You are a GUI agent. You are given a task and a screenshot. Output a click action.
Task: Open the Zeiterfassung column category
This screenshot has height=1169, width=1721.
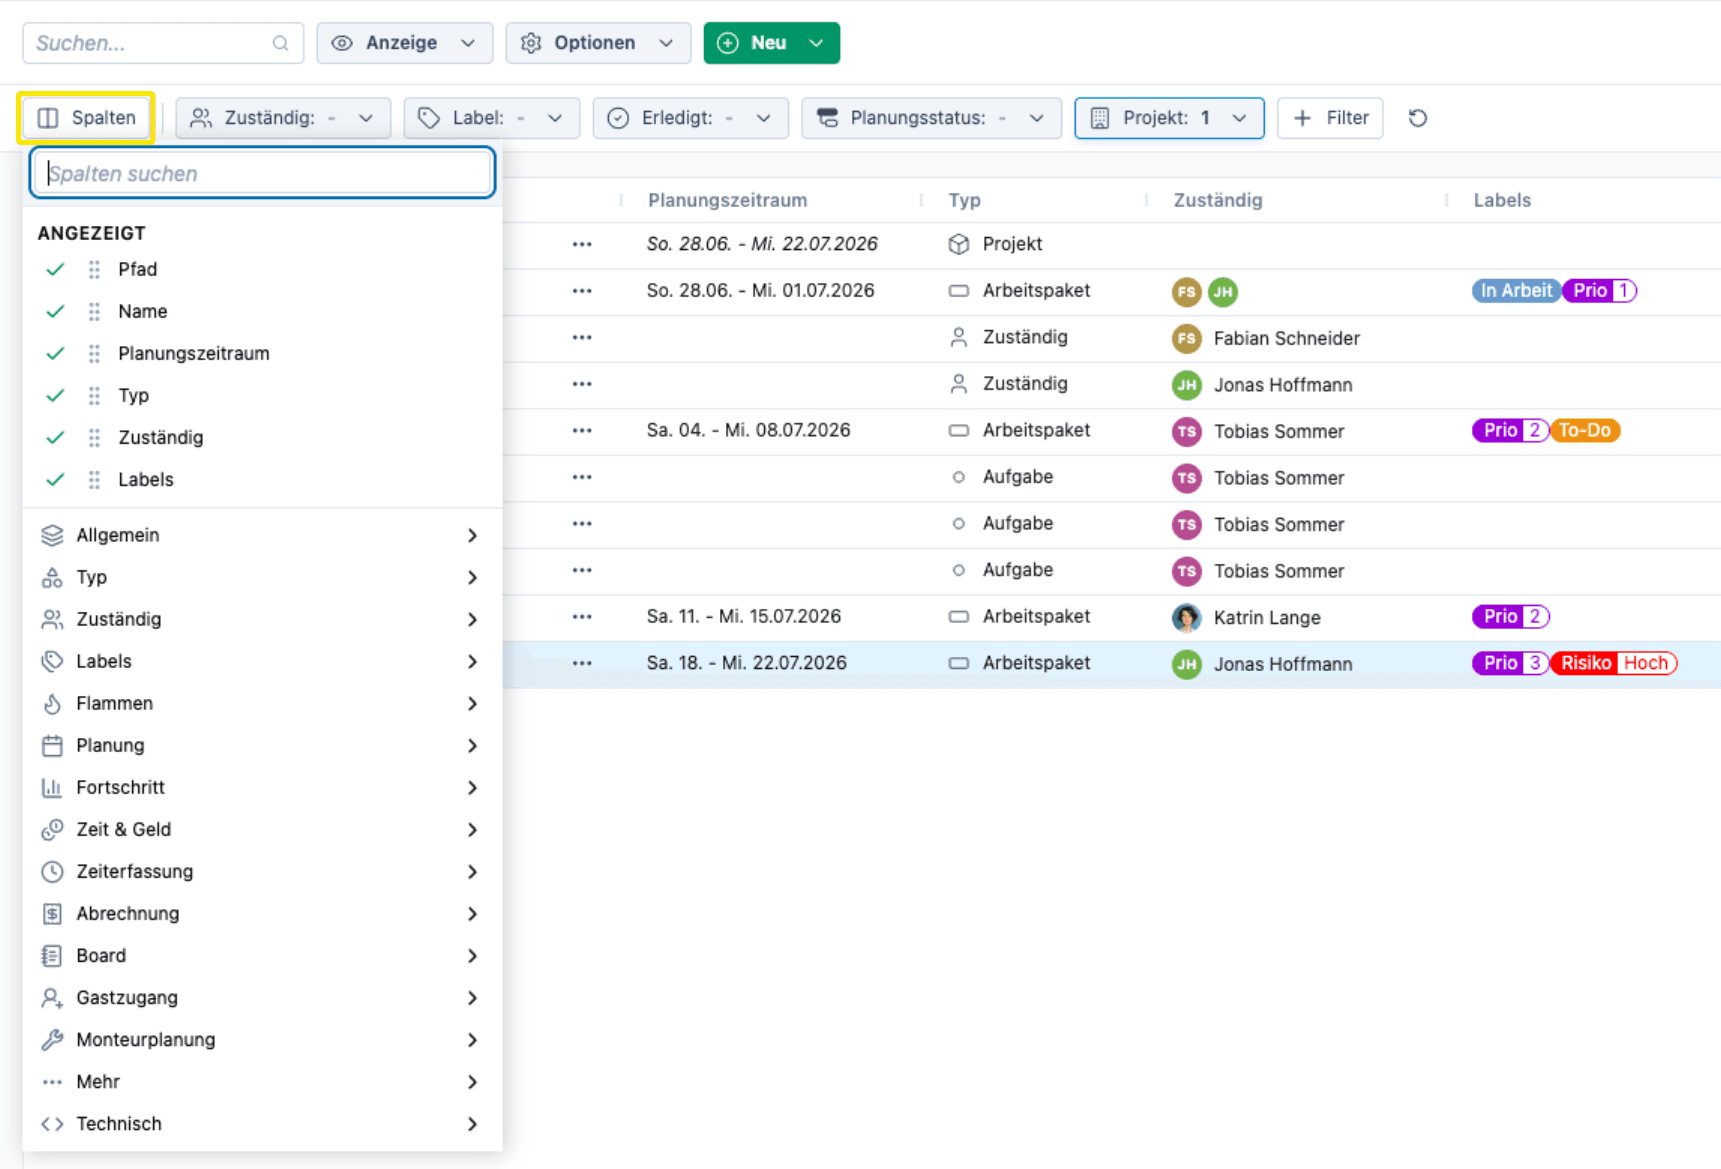pos(261,871)
